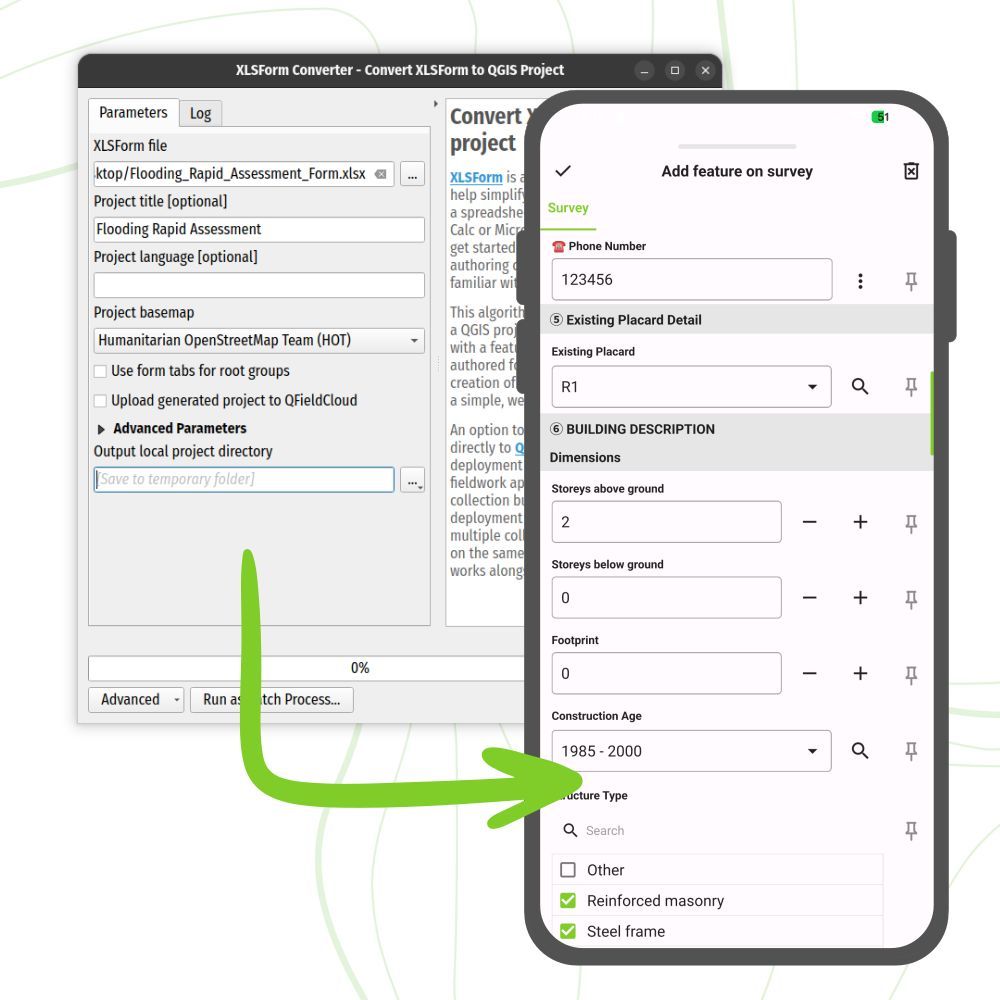1000x1000 pixels.
Task: Enable Use form tabs for root groups
Action: tap(100, 371)
